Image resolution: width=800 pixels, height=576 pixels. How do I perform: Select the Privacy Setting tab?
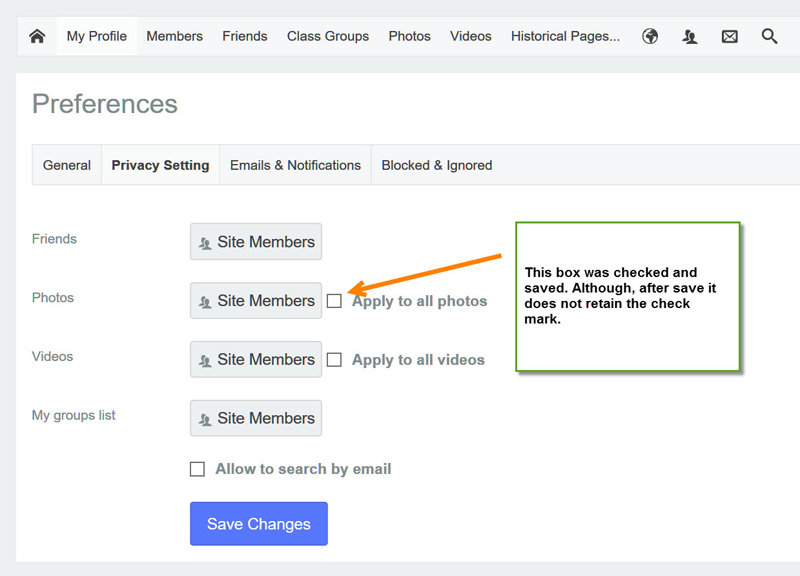pos(160,165)
